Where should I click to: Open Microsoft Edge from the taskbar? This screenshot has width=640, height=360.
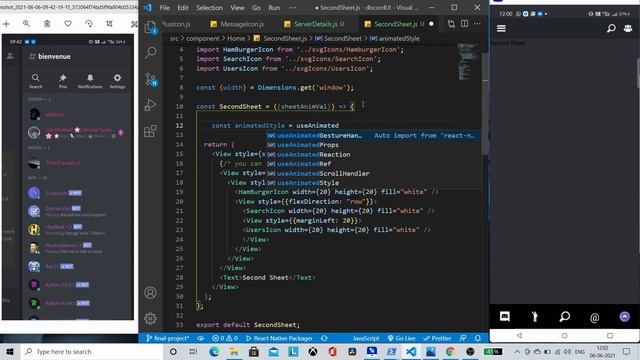214,351
